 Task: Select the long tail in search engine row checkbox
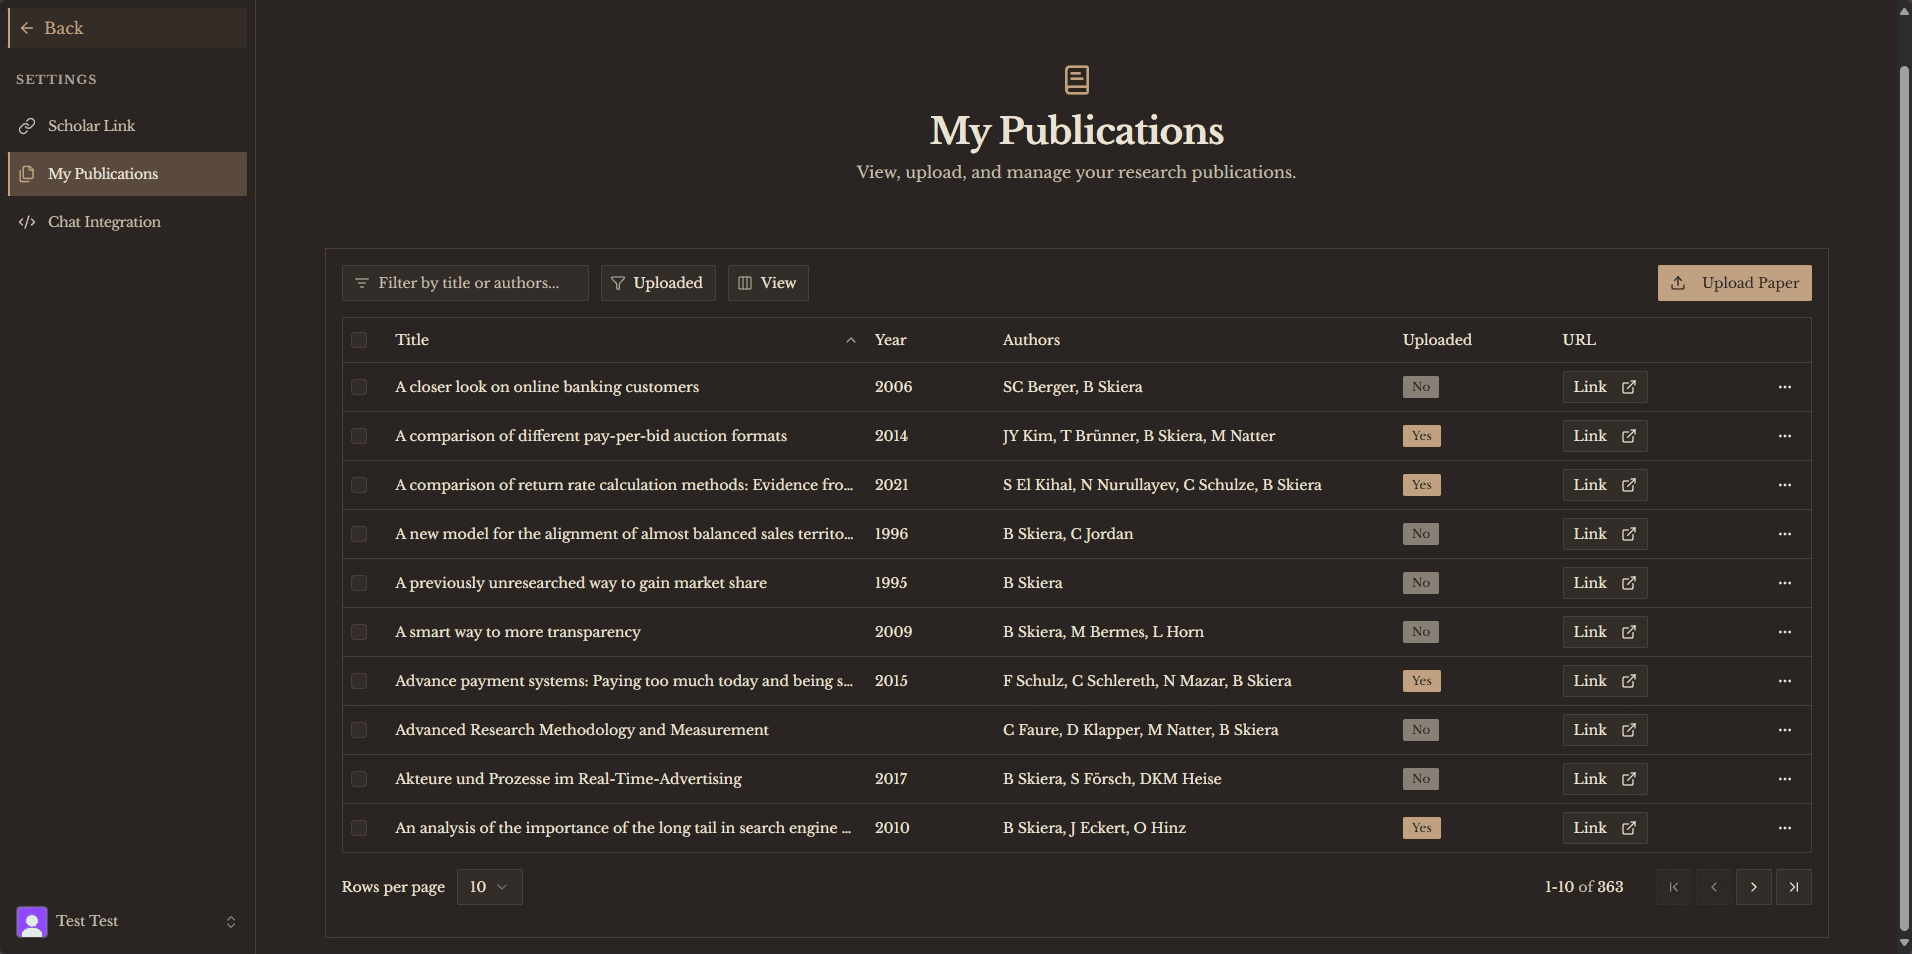[x=359, y=828]
